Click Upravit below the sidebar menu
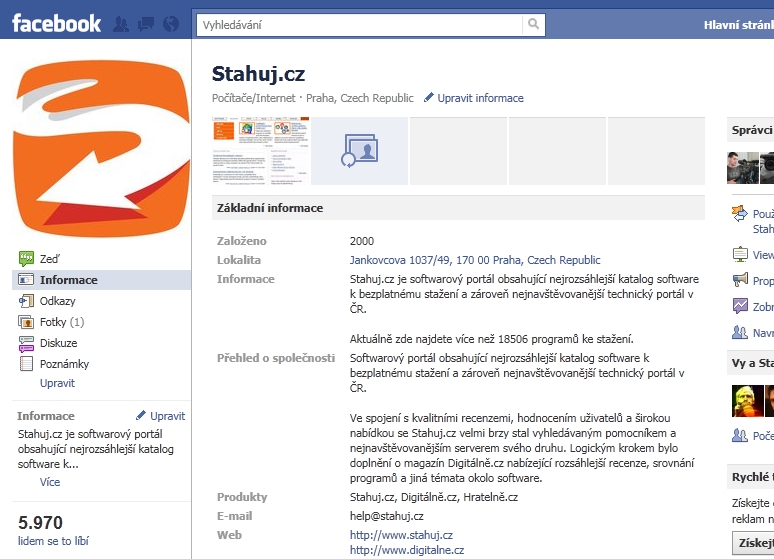 pyautogui.click(x=57, y=383)
